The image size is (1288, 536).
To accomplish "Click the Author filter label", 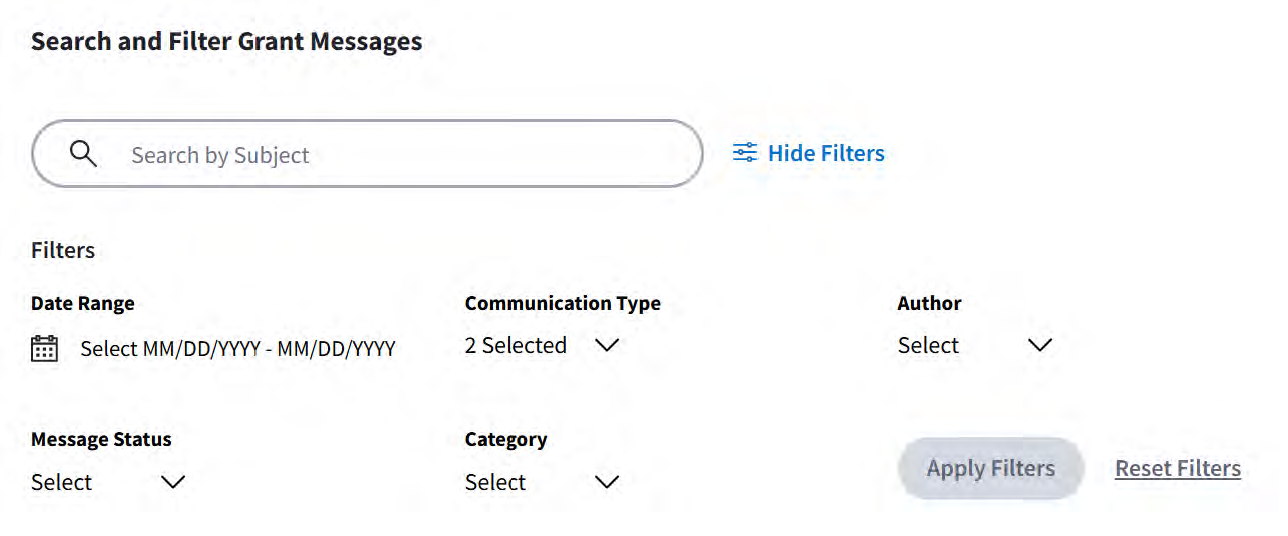I will click(x=930, y=303).
